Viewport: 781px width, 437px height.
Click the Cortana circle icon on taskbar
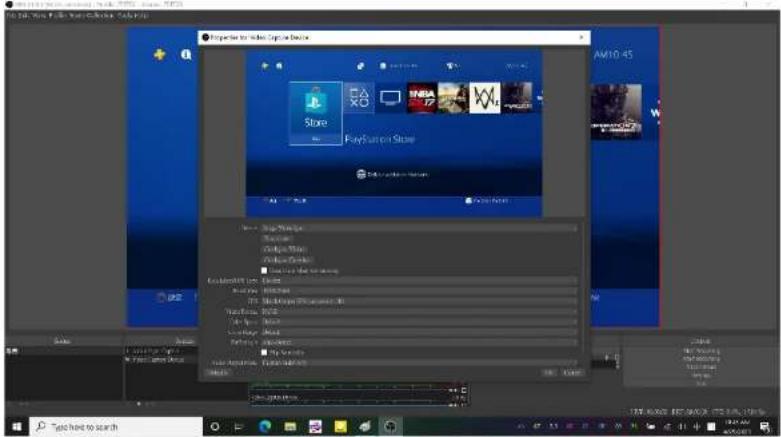(x=215, y=427)
